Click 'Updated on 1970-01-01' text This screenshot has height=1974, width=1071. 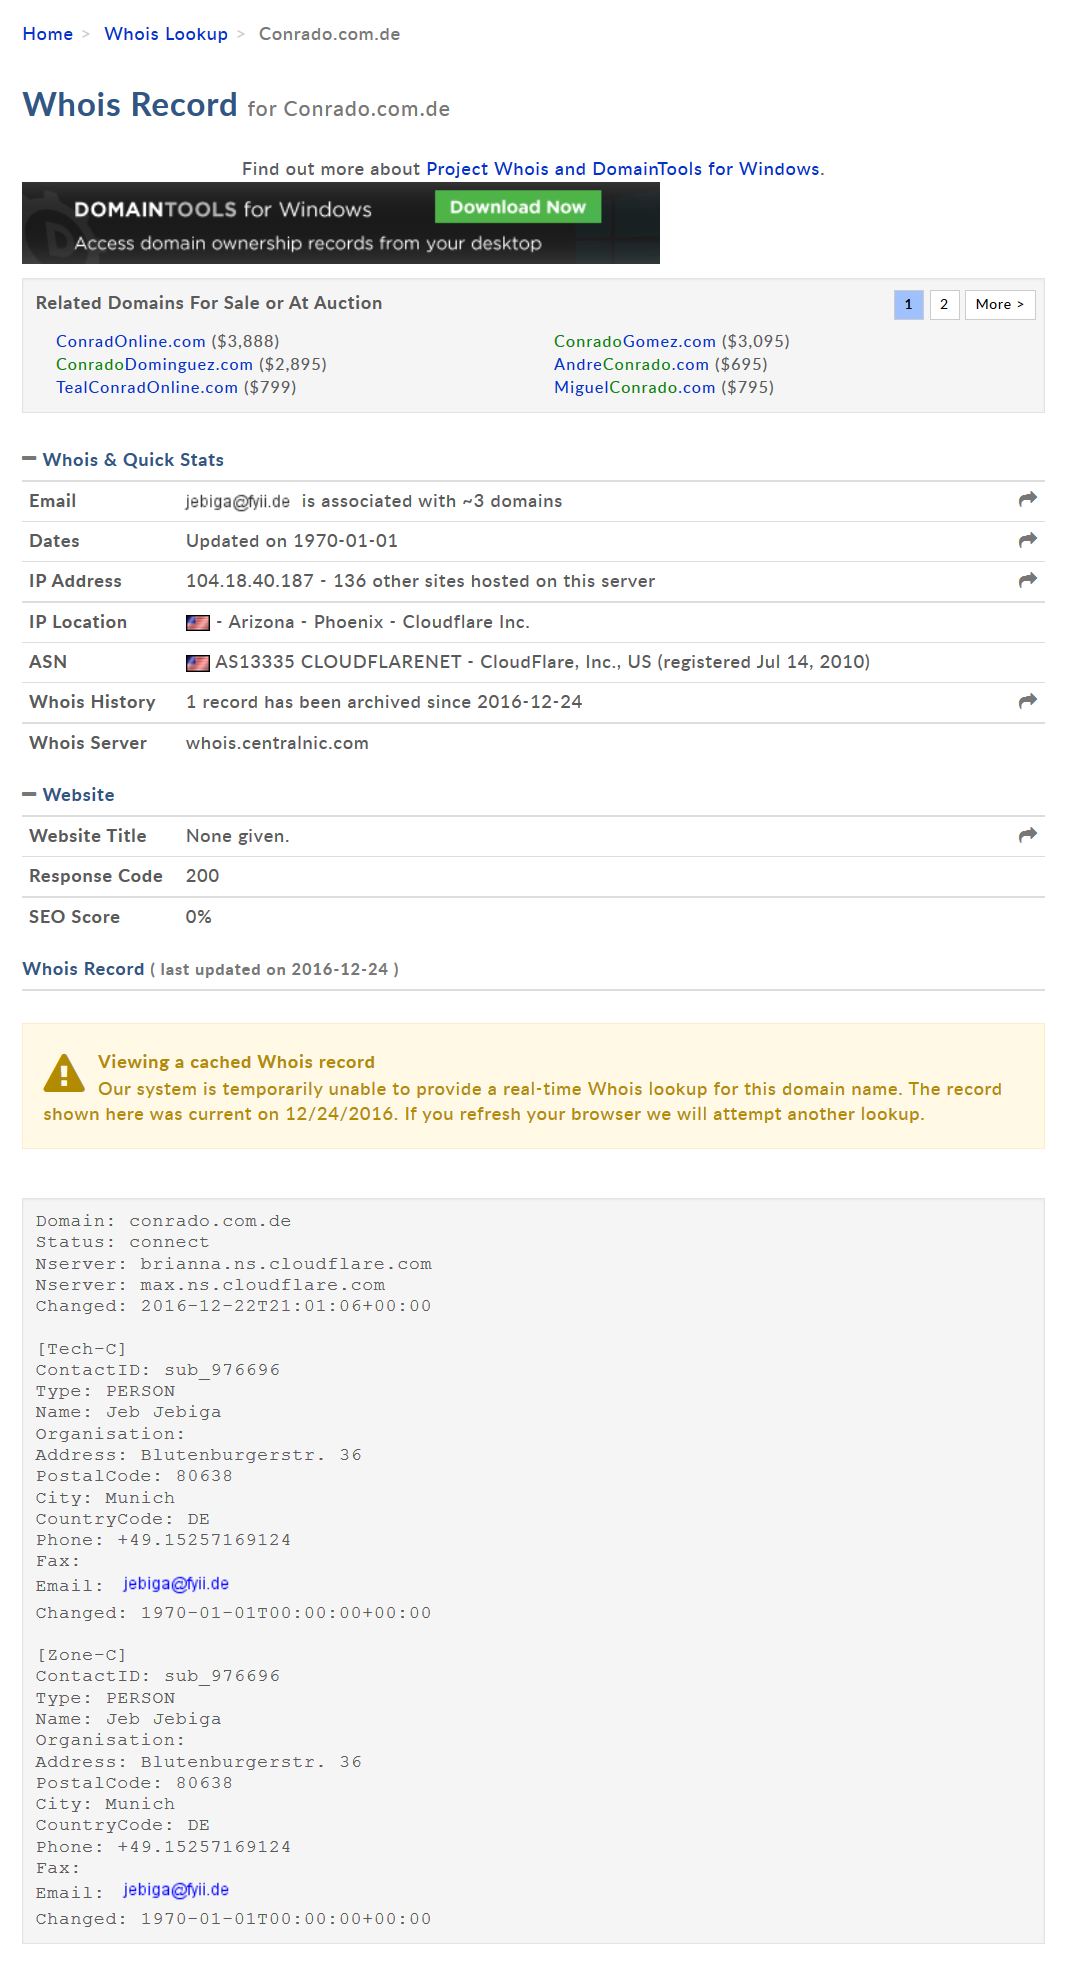(292, 541)
